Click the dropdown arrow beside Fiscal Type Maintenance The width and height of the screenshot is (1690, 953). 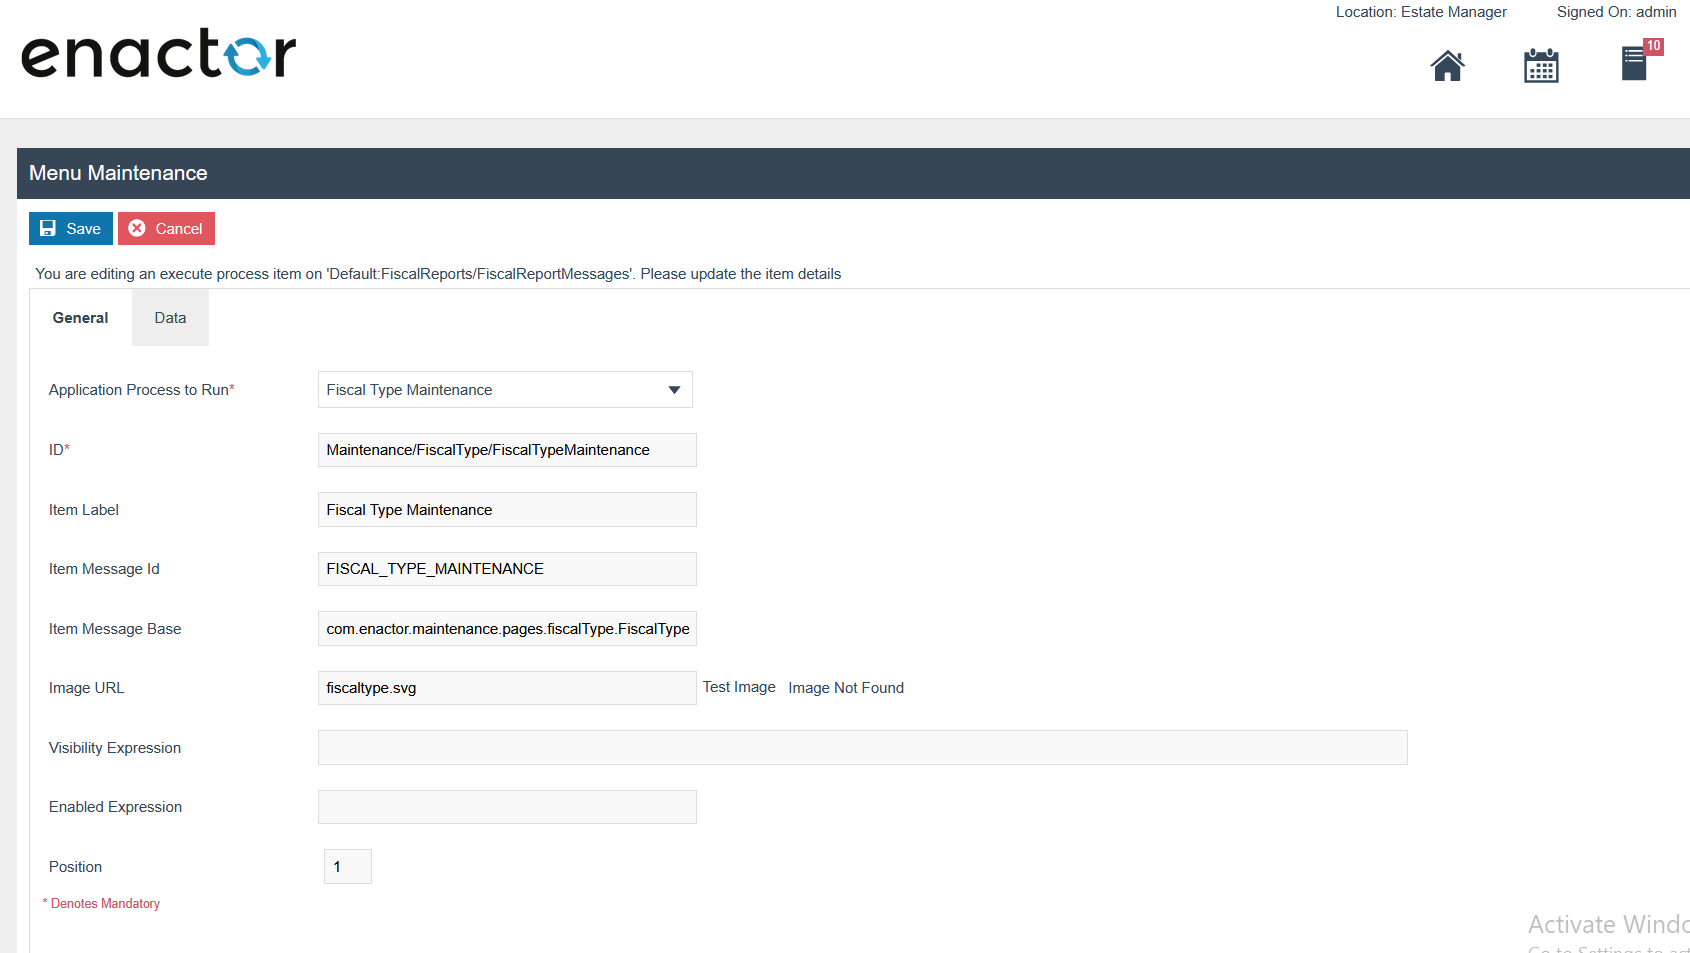tap(674, 390)
